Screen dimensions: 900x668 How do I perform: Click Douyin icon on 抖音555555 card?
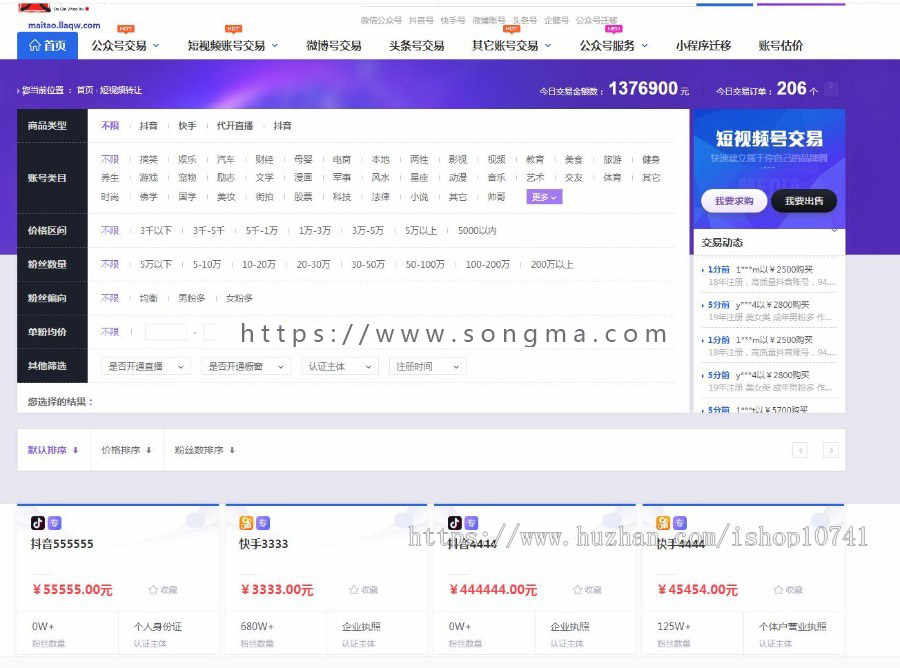point(38,523)
